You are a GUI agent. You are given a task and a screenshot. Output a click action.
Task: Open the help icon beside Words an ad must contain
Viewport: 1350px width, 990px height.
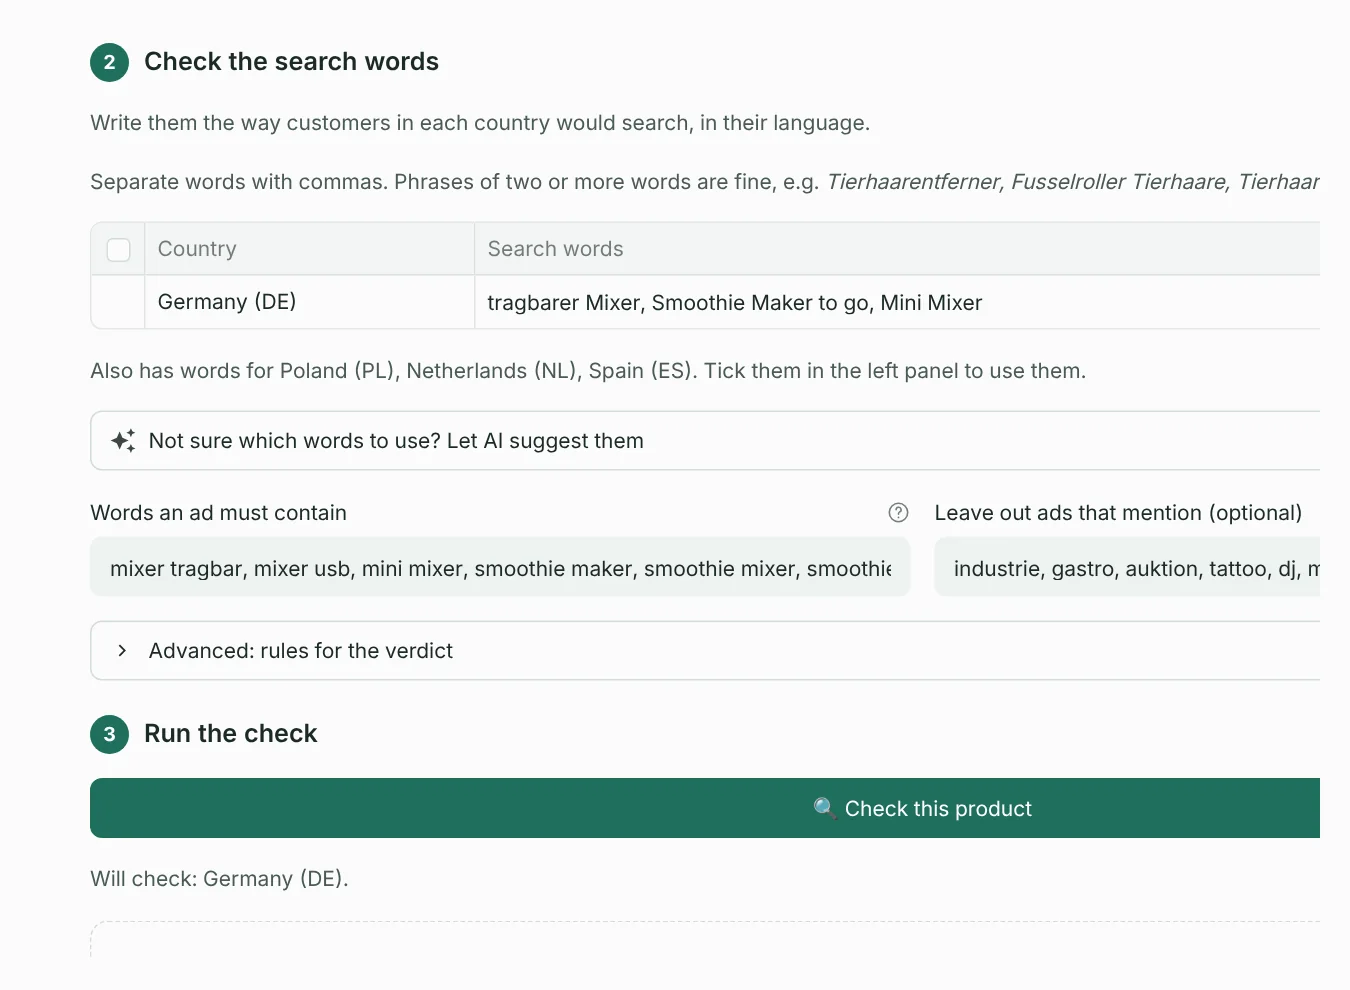898,513
